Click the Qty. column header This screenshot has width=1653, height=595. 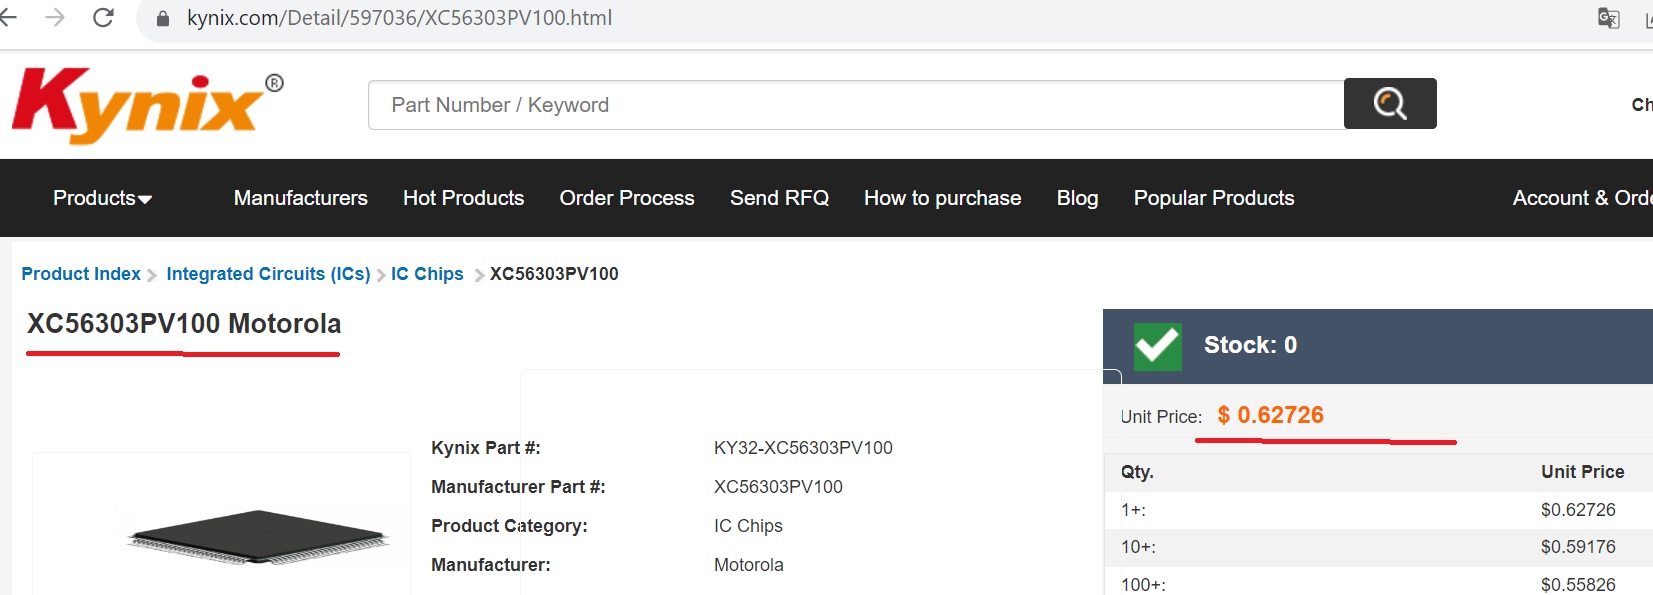pyautogui.click(x=1137, y=472)
